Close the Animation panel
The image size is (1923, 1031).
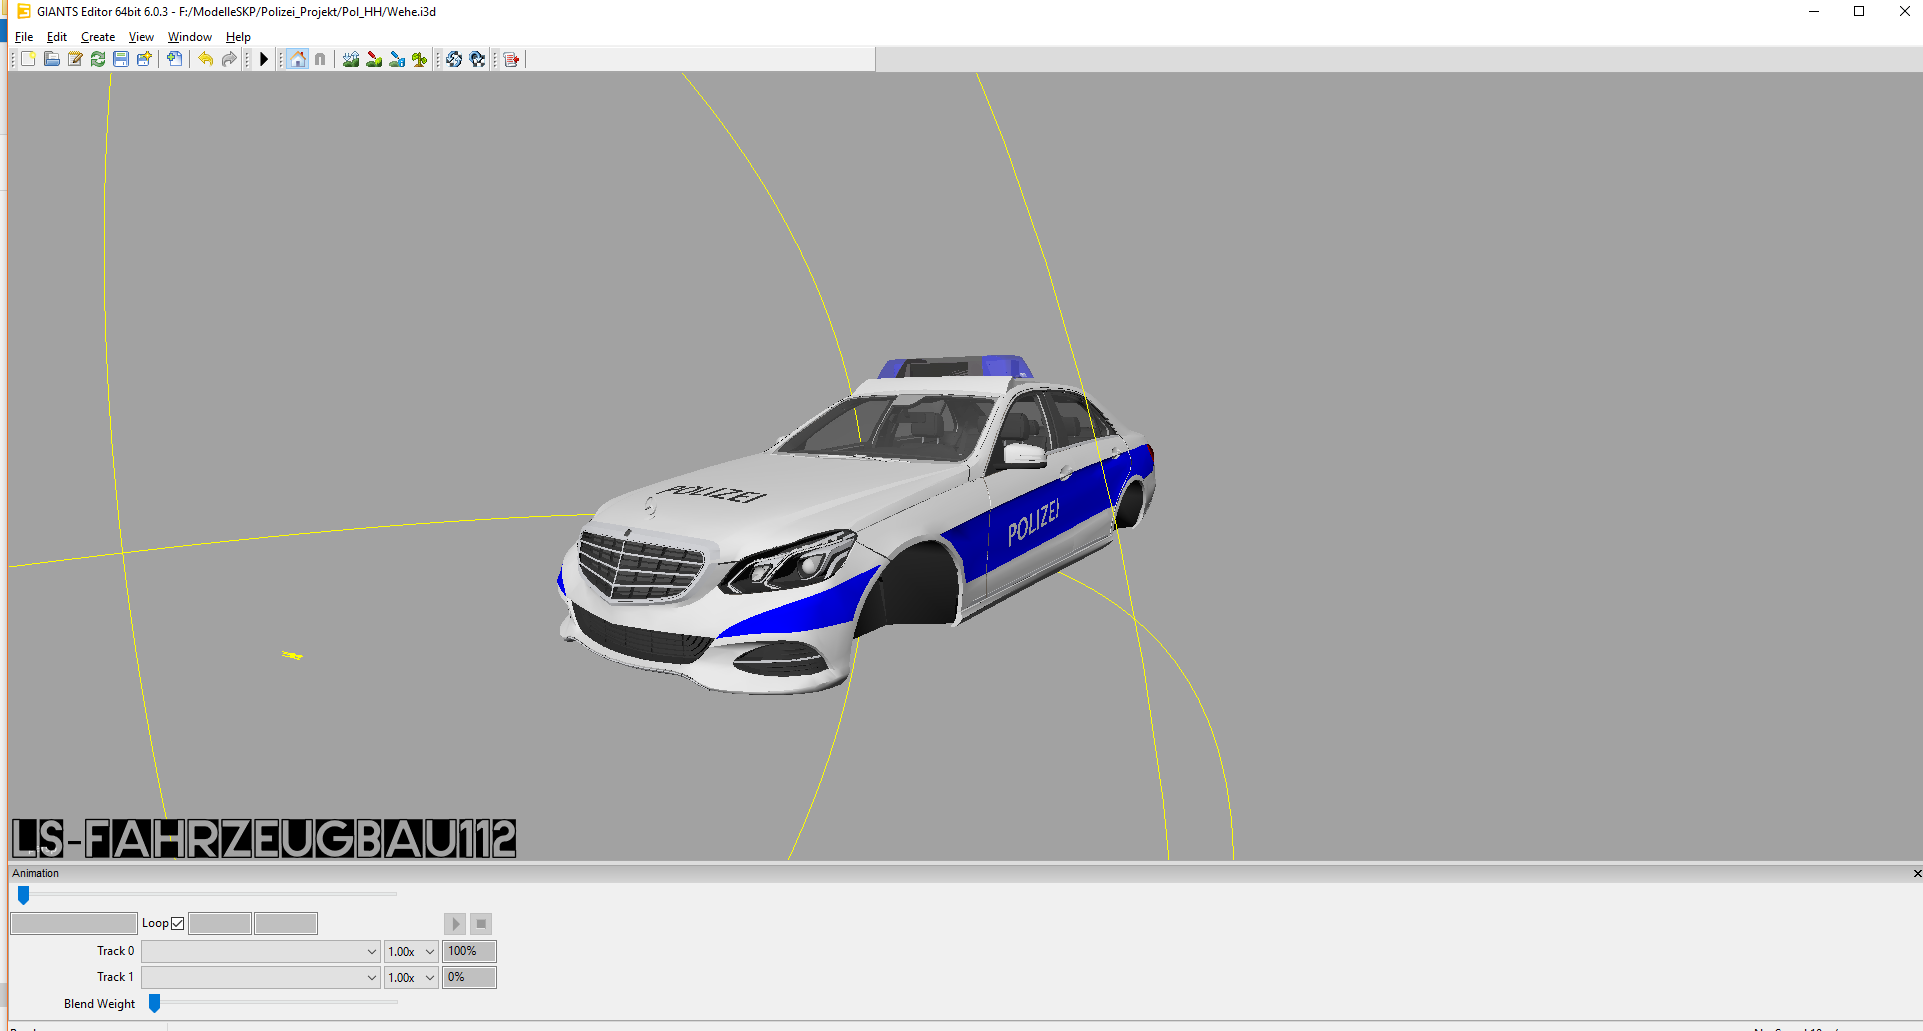pos(1916,873)
